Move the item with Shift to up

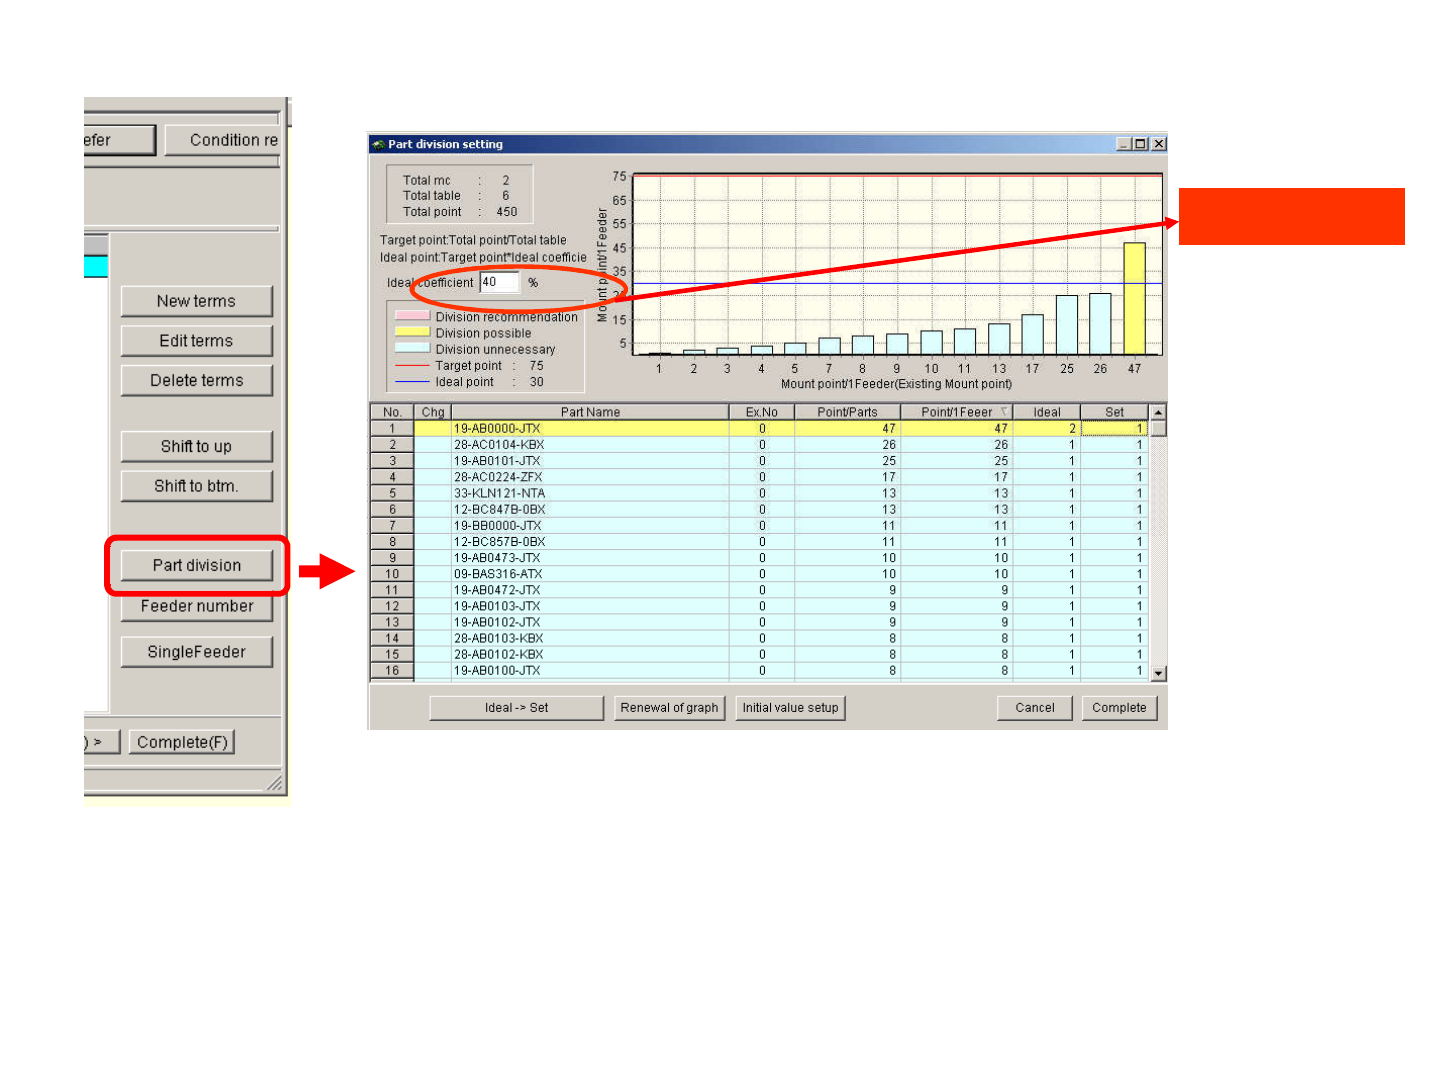coord(196,446)
